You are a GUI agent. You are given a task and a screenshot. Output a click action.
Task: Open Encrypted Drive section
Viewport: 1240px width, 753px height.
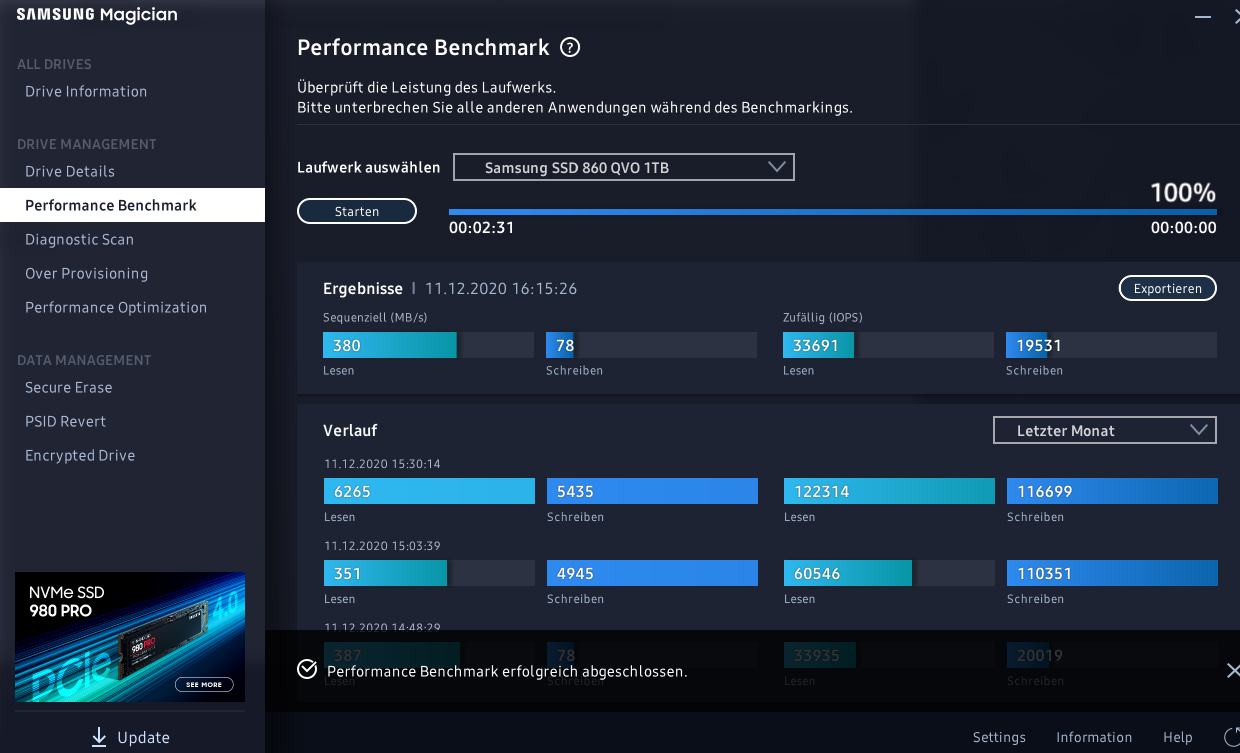[80, 455]
